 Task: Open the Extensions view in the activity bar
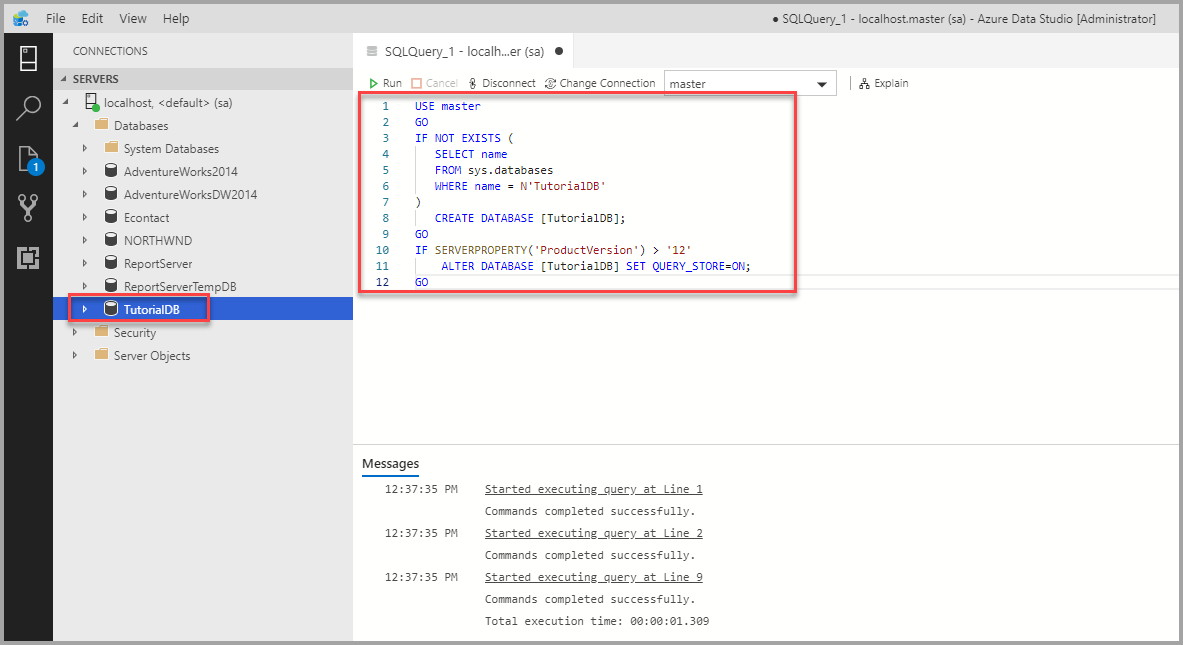27,256
